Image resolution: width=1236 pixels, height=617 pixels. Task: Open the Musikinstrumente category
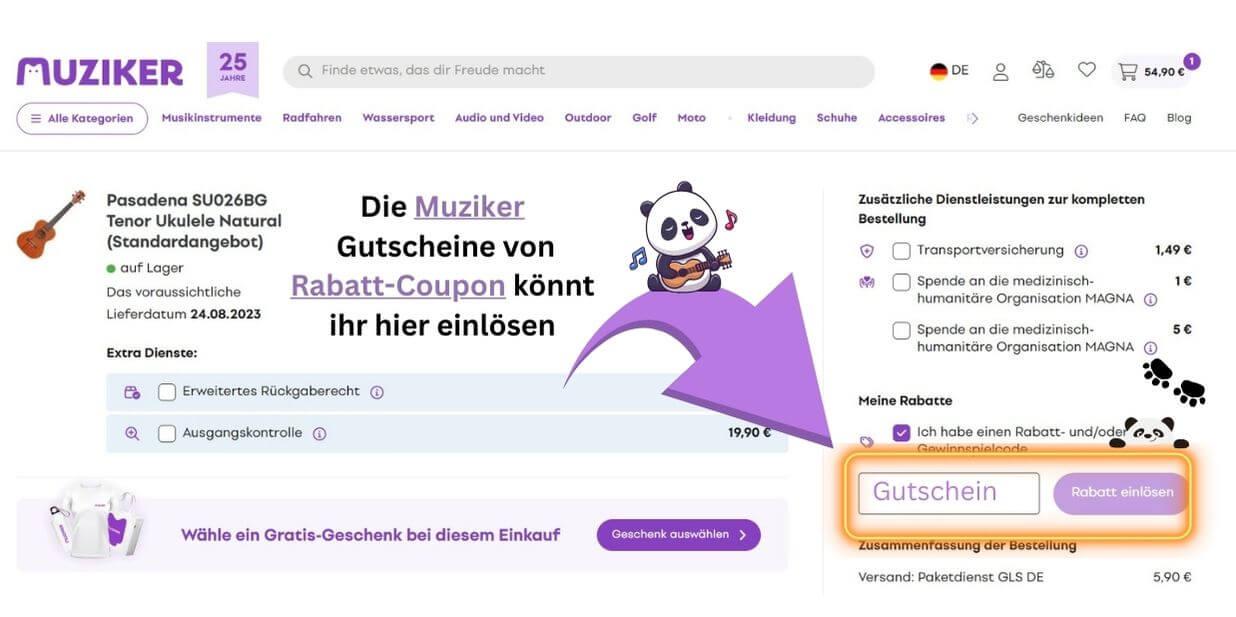coord(211,118)
